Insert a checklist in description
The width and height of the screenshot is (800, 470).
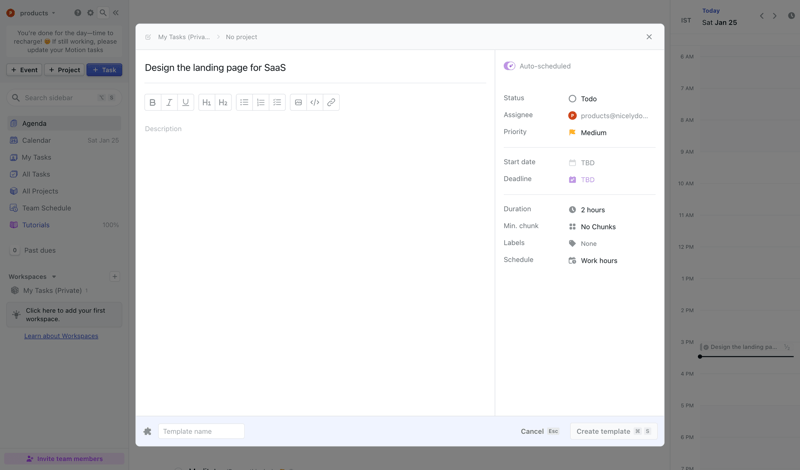tap(277, 103)
